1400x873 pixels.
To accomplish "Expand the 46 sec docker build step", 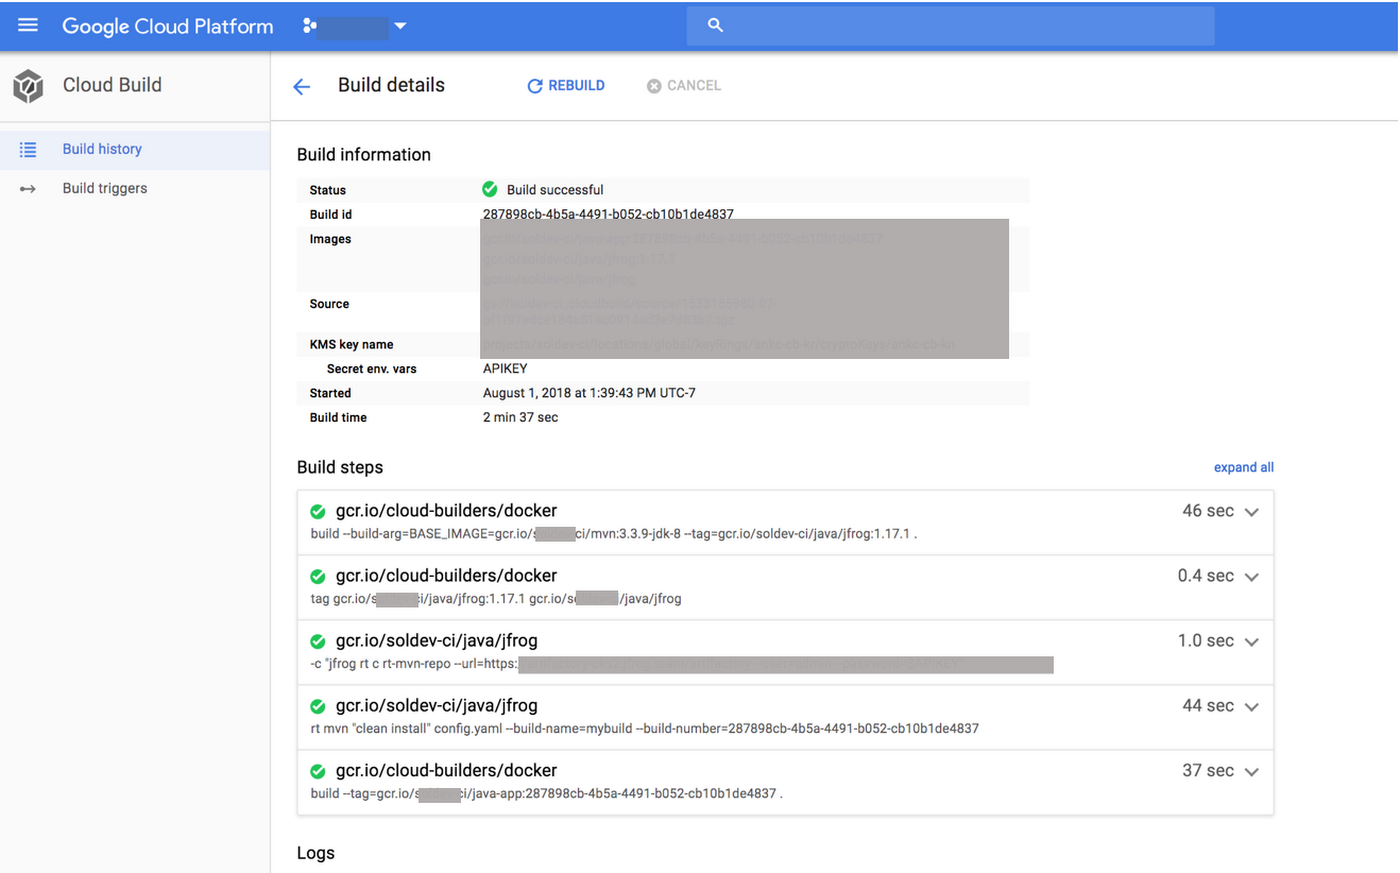I will (x=1251, y=512).
